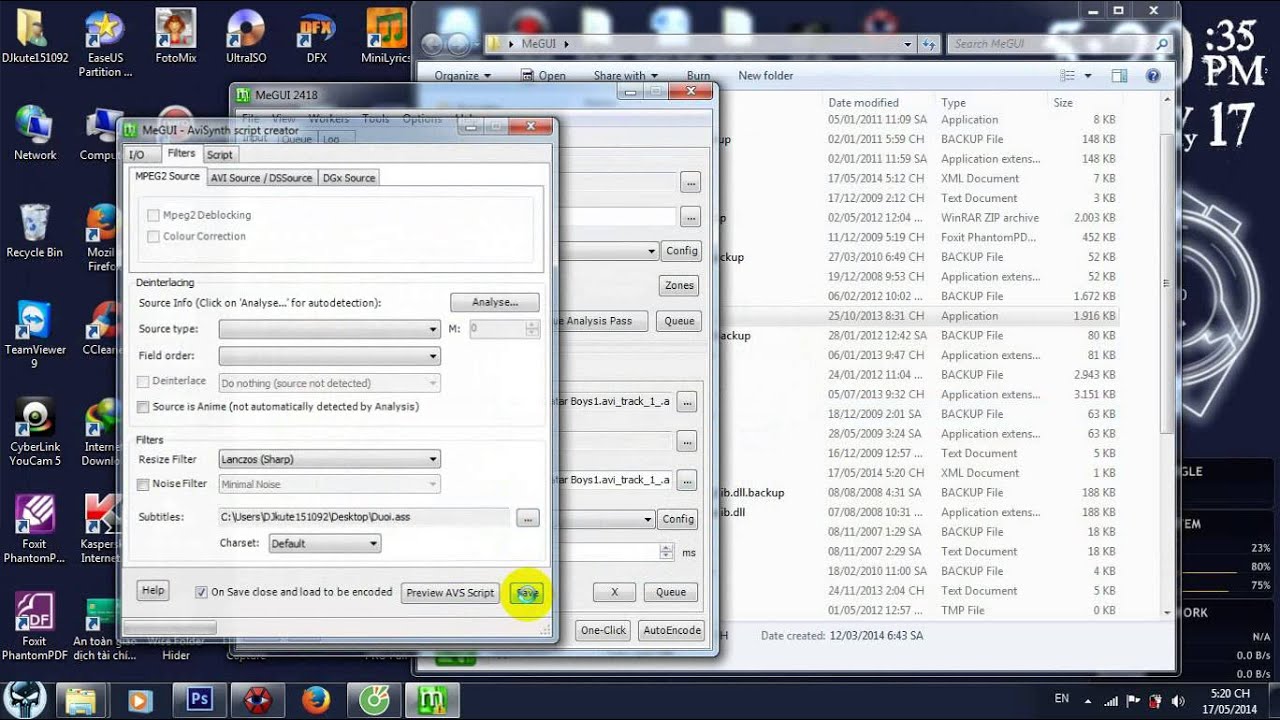Refresh the Explorer address bar
This screenshot has width=1280, height=720.
coord(931,44)
